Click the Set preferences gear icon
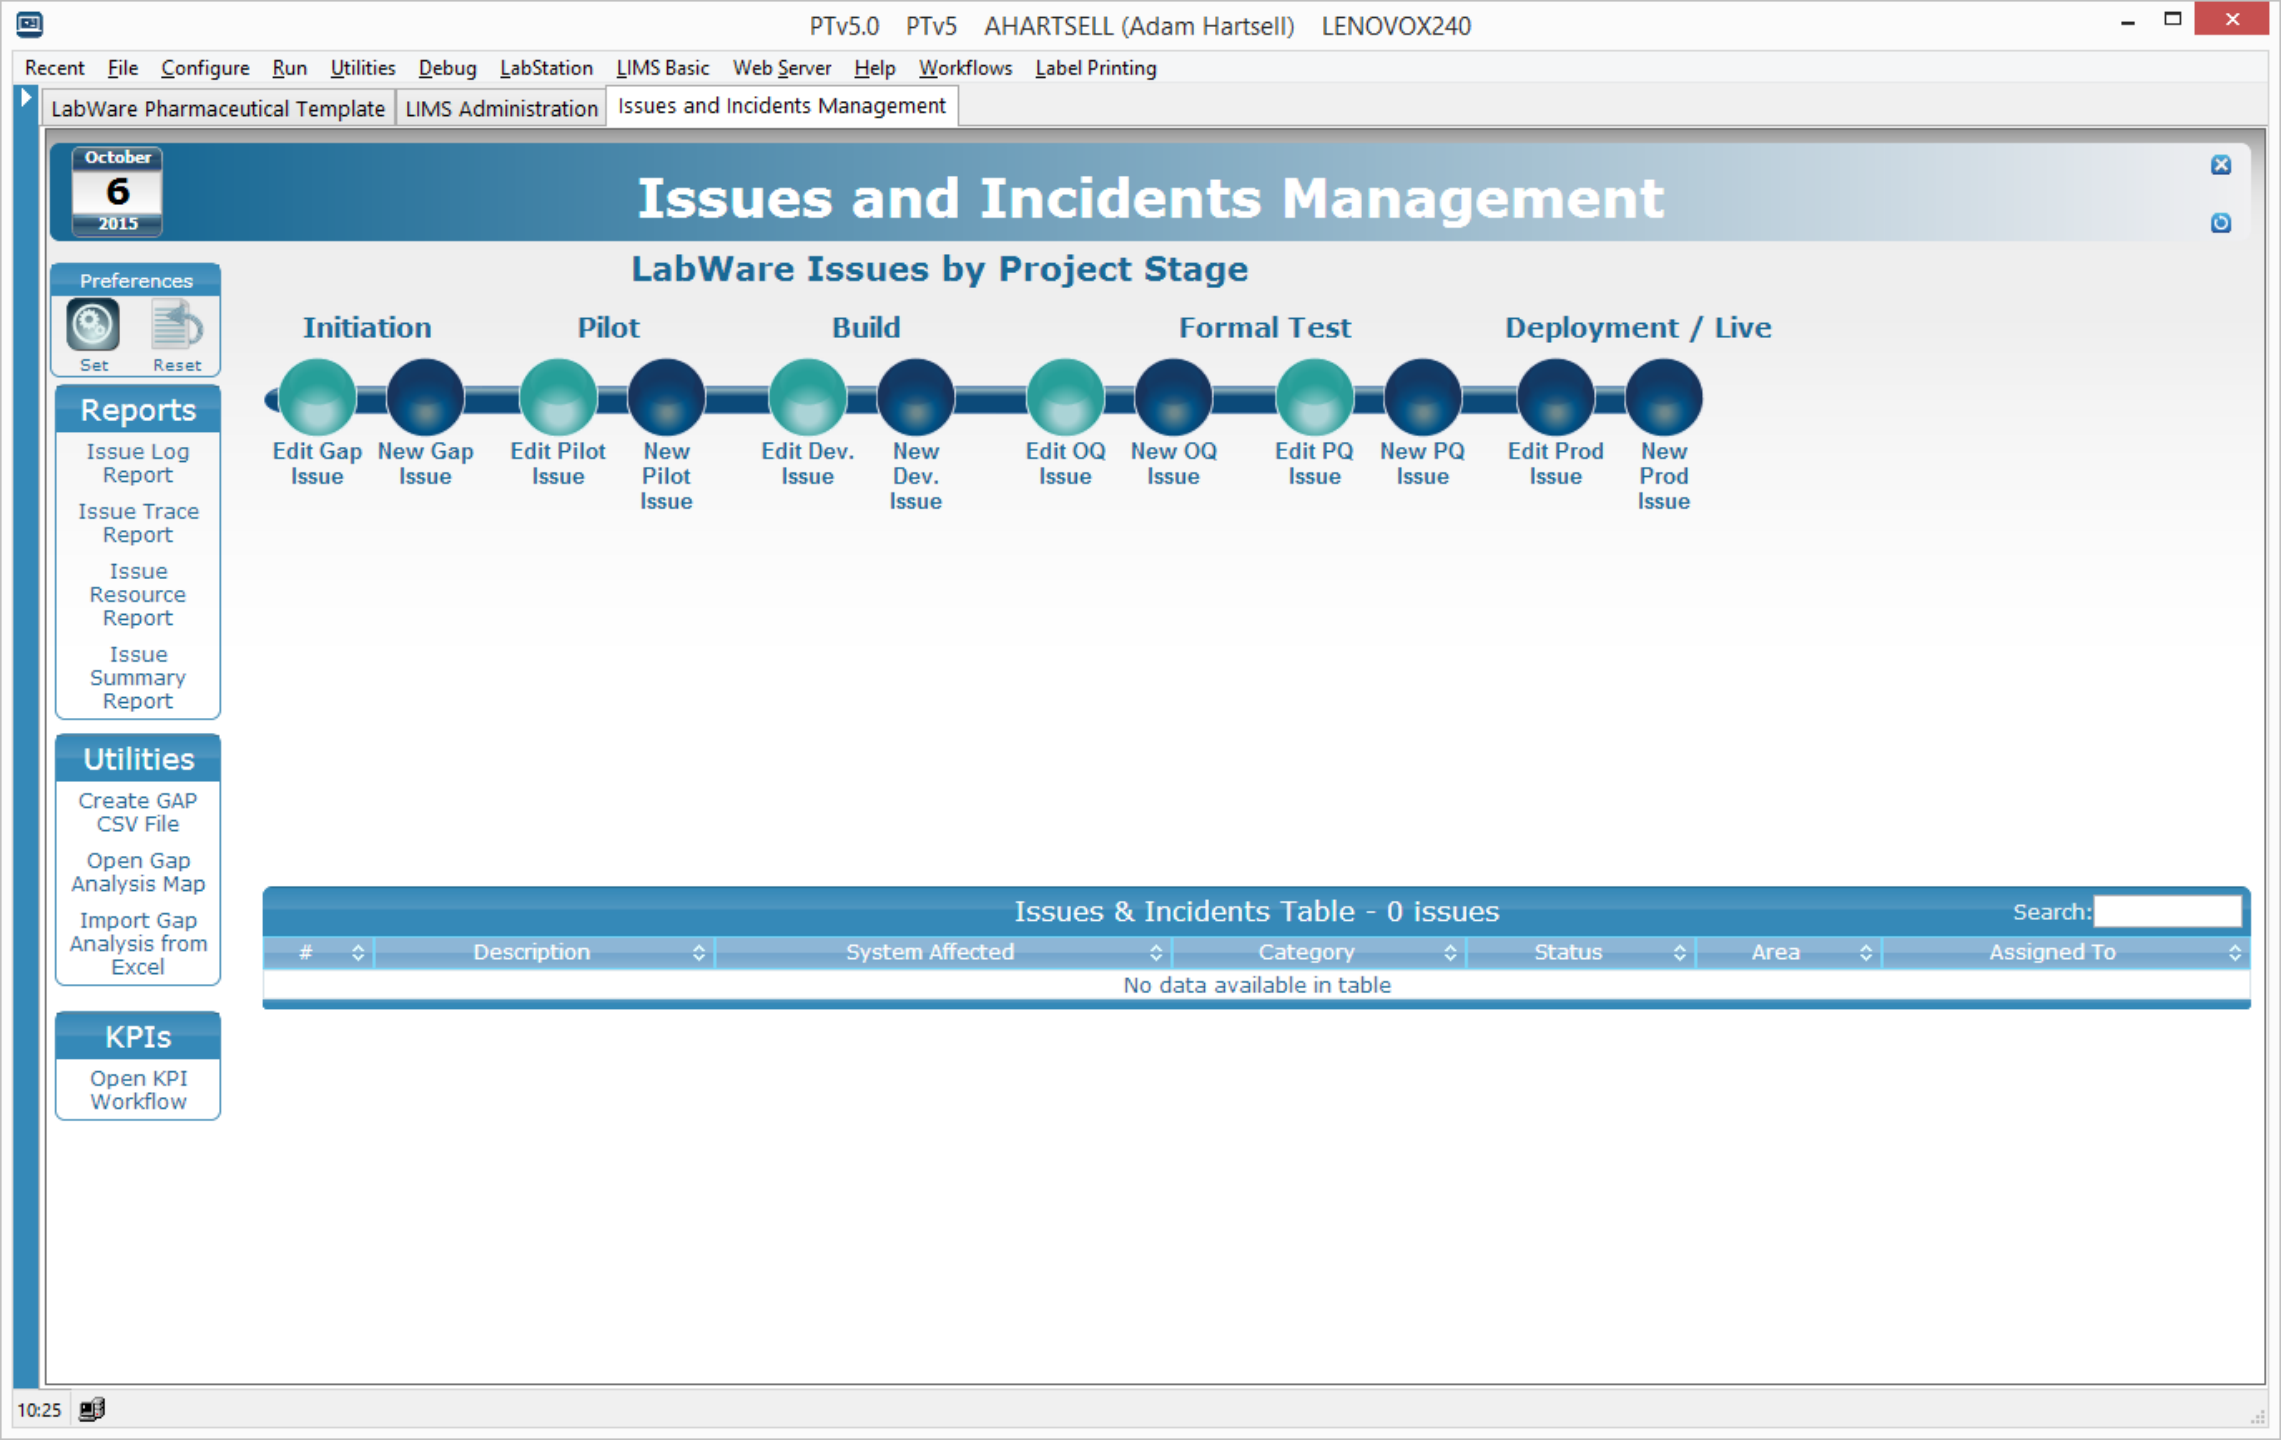This screenshot has height=1440, width=2281. (x=93, y=326)
